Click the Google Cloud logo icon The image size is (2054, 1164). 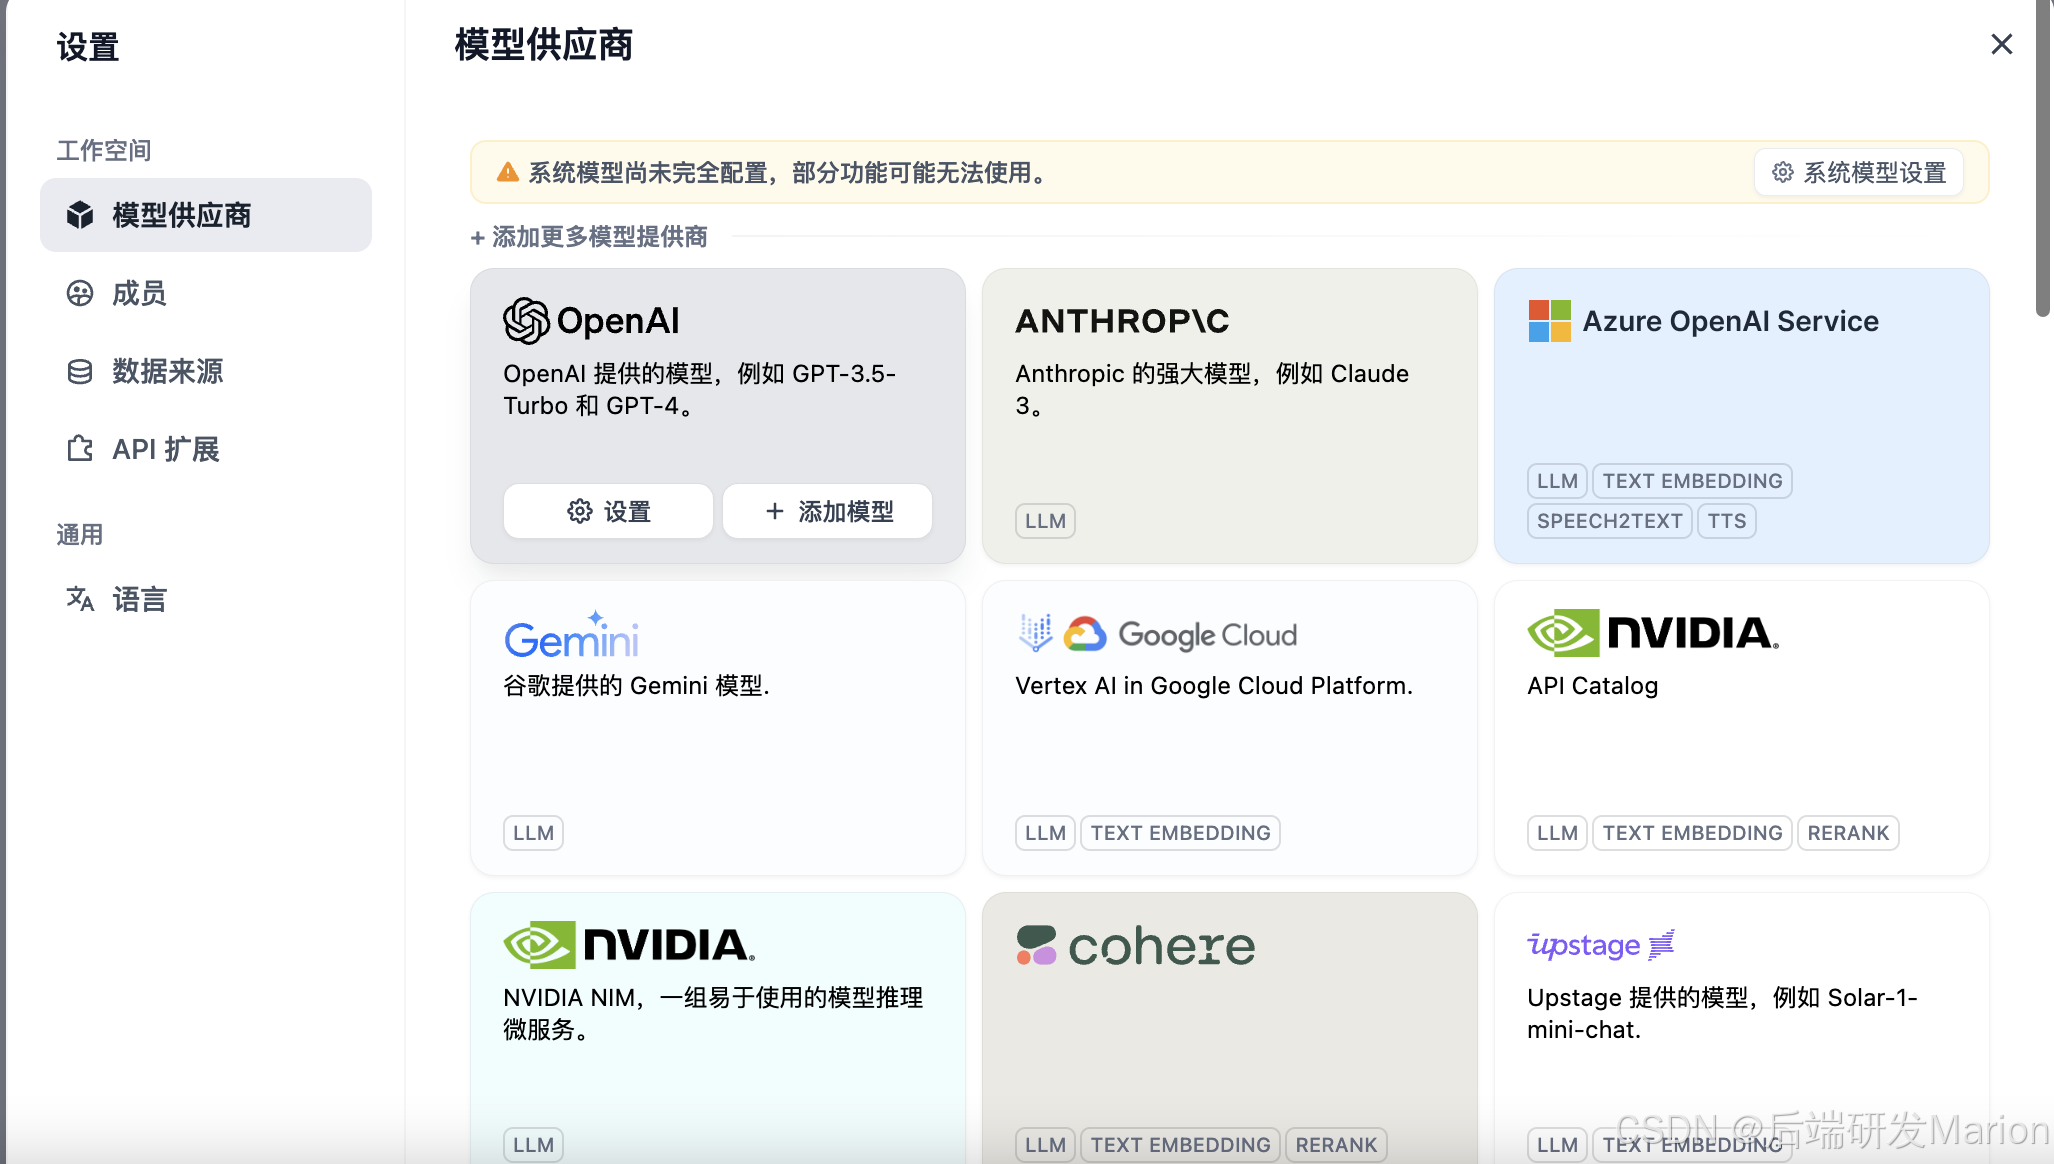pyautogui.click(x=1084, y=634)
